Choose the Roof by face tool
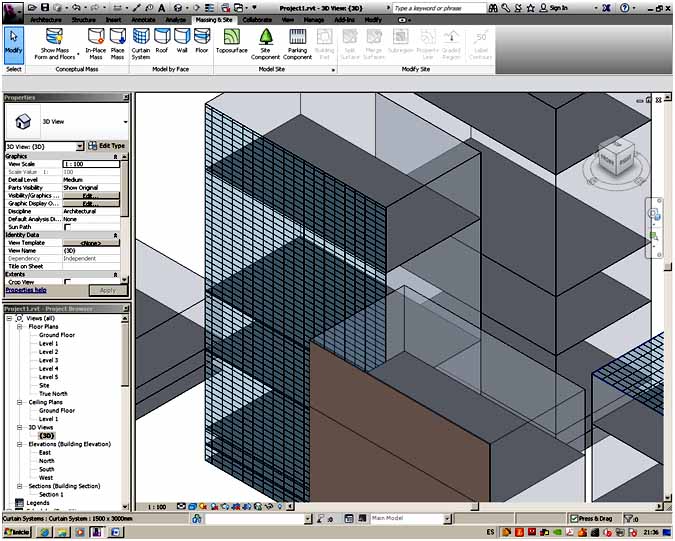 click(162, 44)
